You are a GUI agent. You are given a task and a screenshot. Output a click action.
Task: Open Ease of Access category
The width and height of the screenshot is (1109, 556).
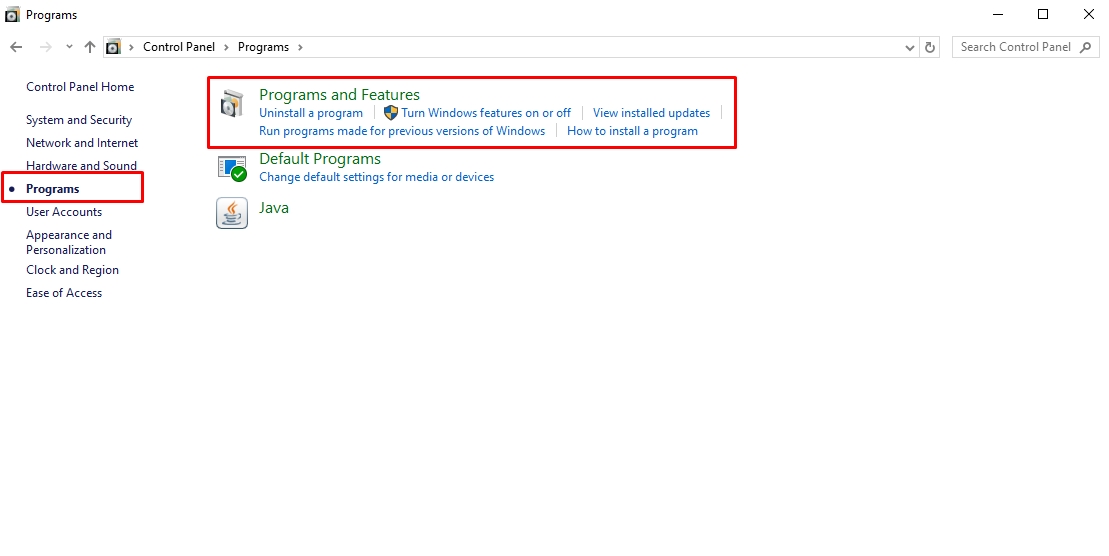(64, 293)
